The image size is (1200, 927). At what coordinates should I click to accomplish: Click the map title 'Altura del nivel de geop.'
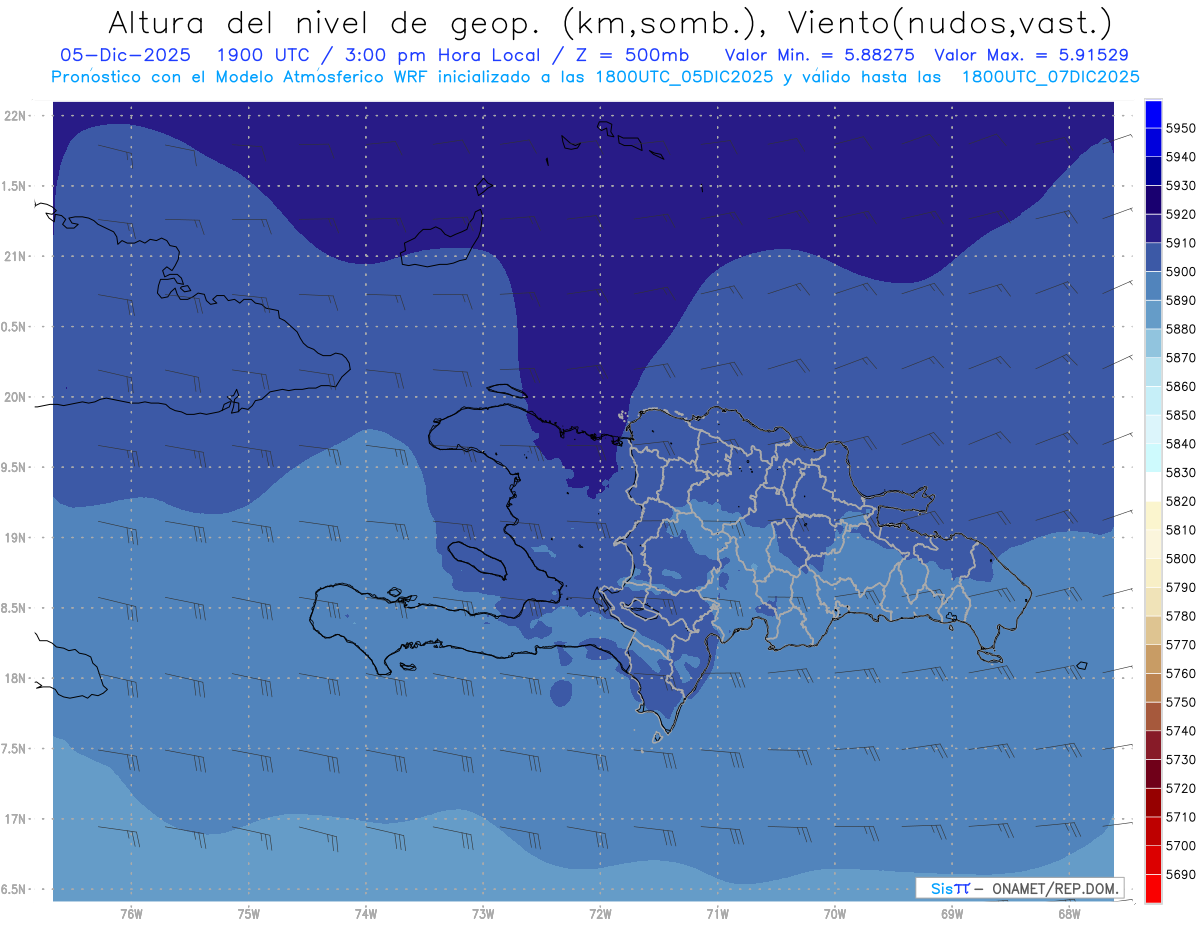327,22
